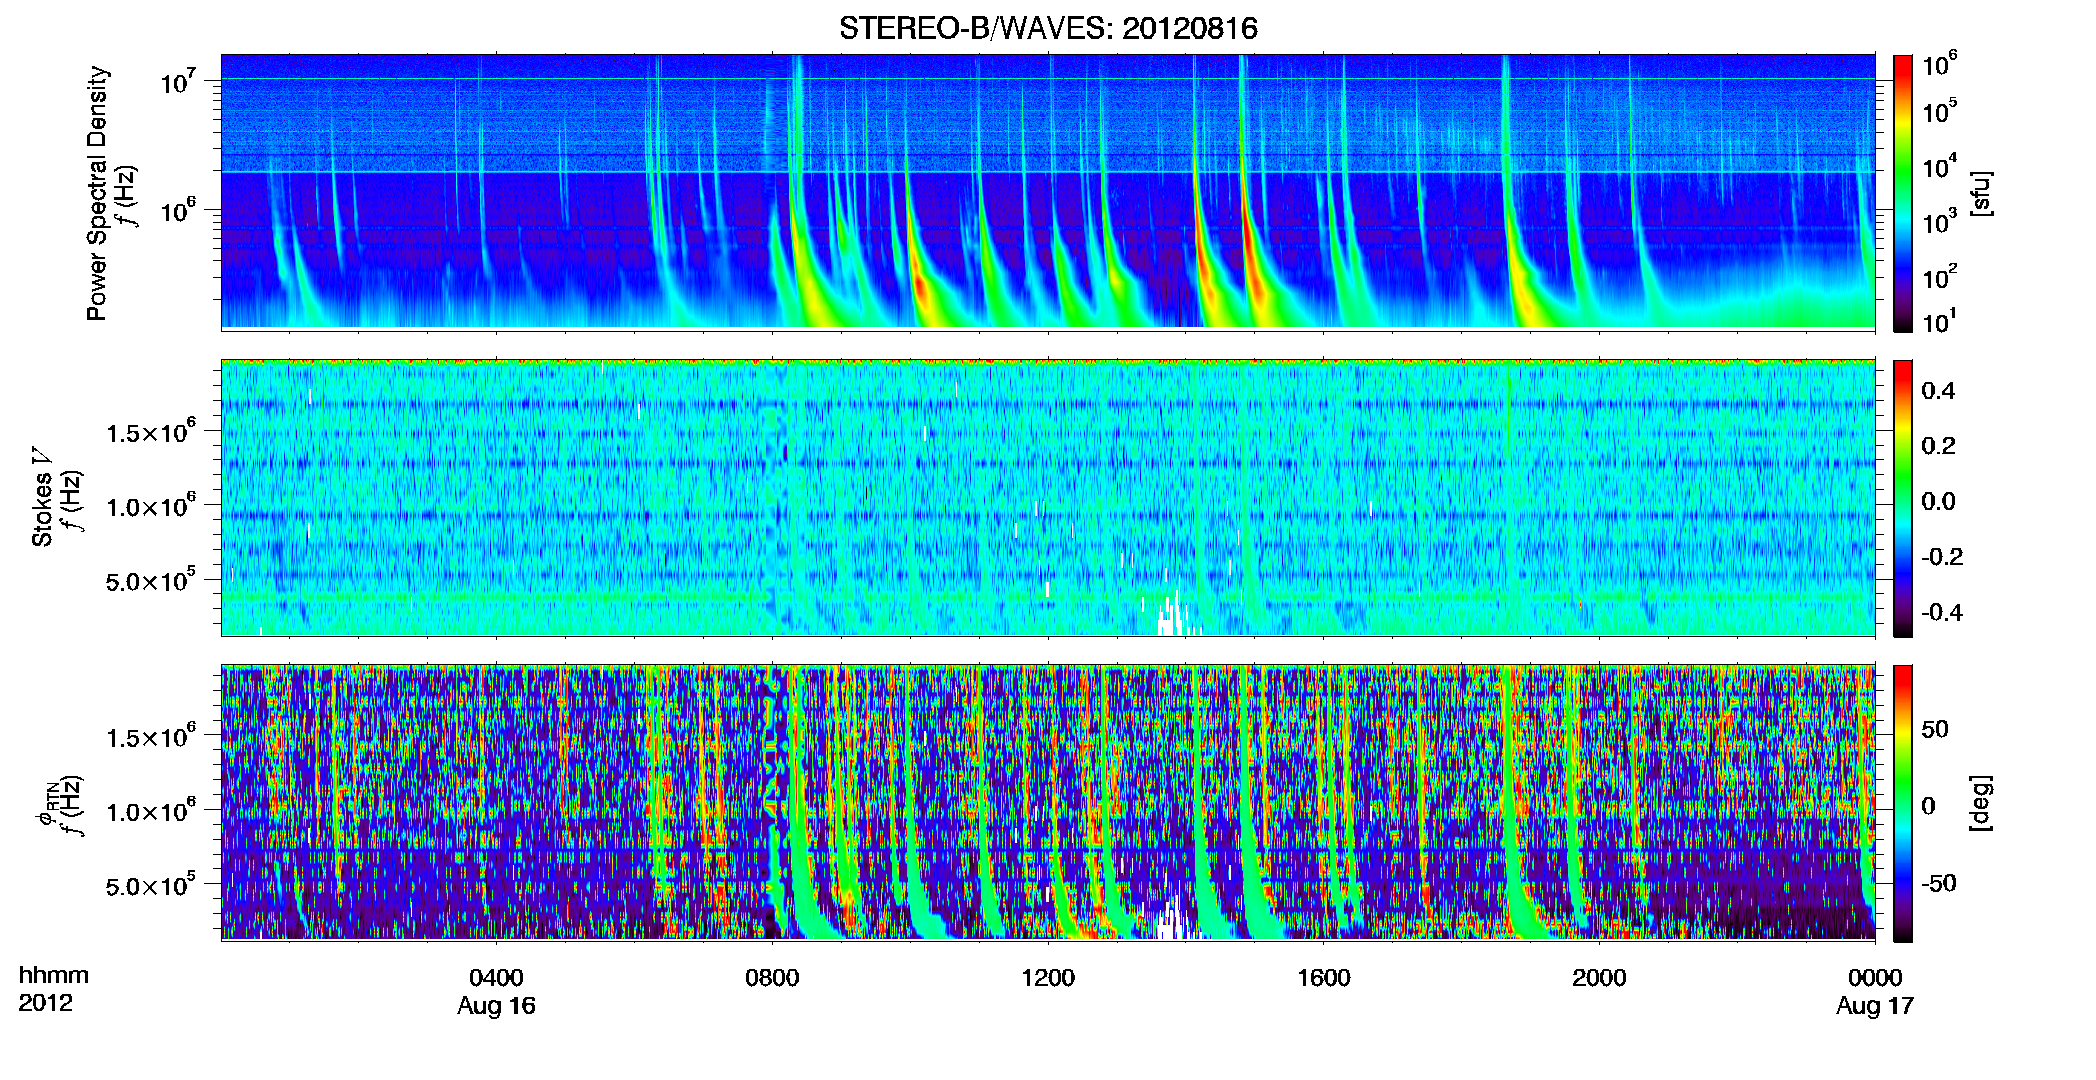
Task: Click the 0400 time label
Action: (496, 977)
